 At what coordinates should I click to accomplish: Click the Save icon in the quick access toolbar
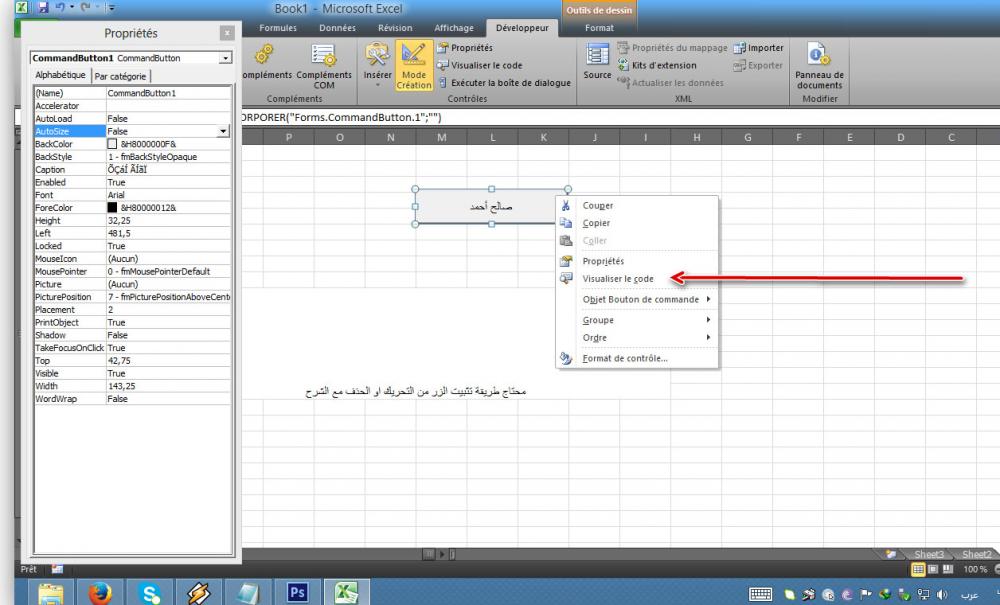point(43,8)
